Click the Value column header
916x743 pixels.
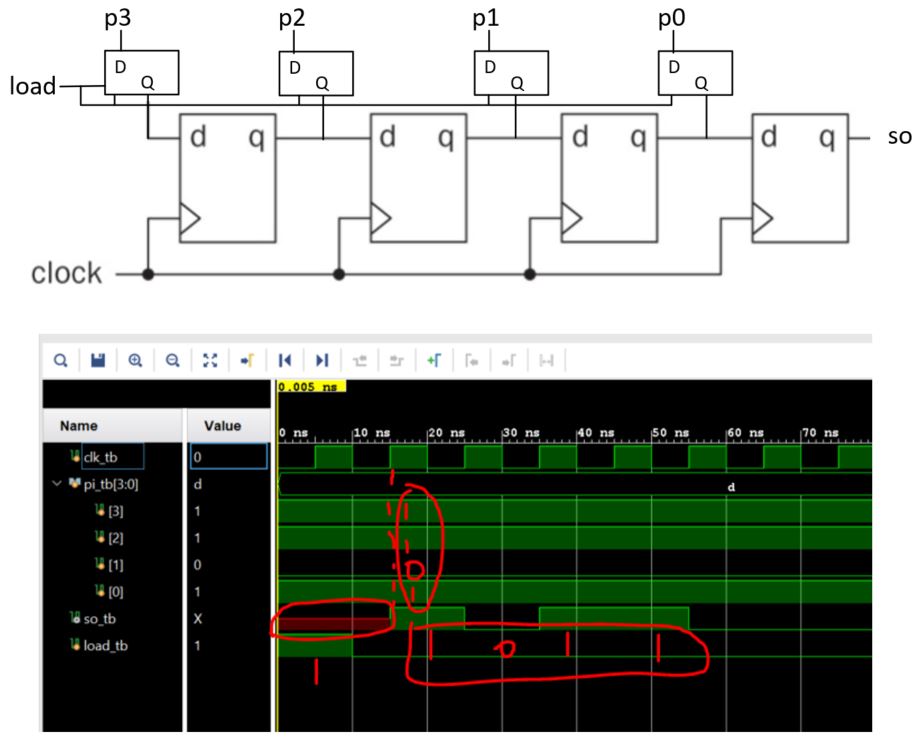(222, 425)
